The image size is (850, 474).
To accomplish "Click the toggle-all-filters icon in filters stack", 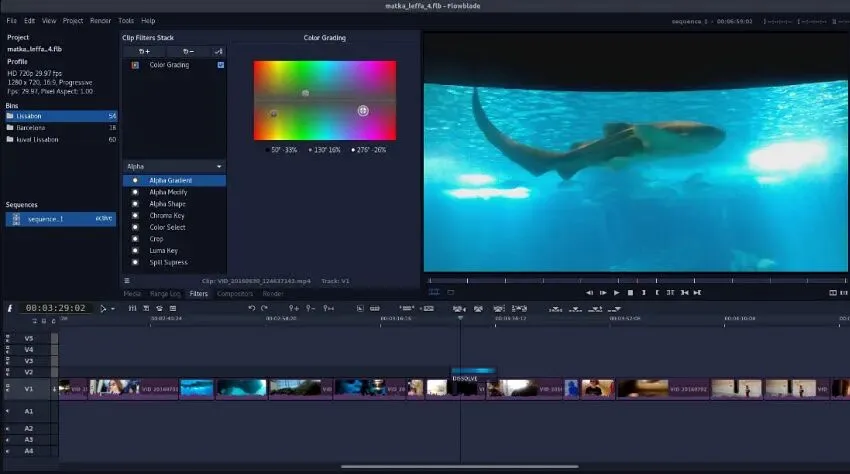I will click(218, 52).
